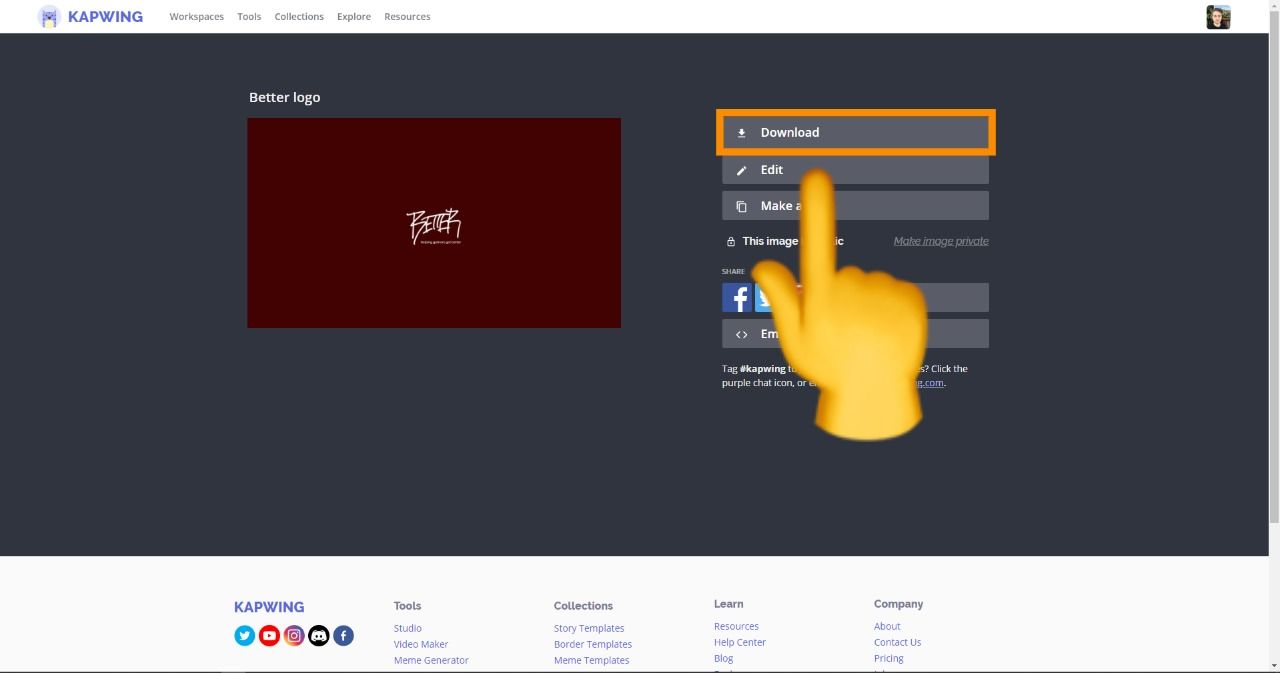
Task: Open Discord icon in footer
Action: pos(319,636)
